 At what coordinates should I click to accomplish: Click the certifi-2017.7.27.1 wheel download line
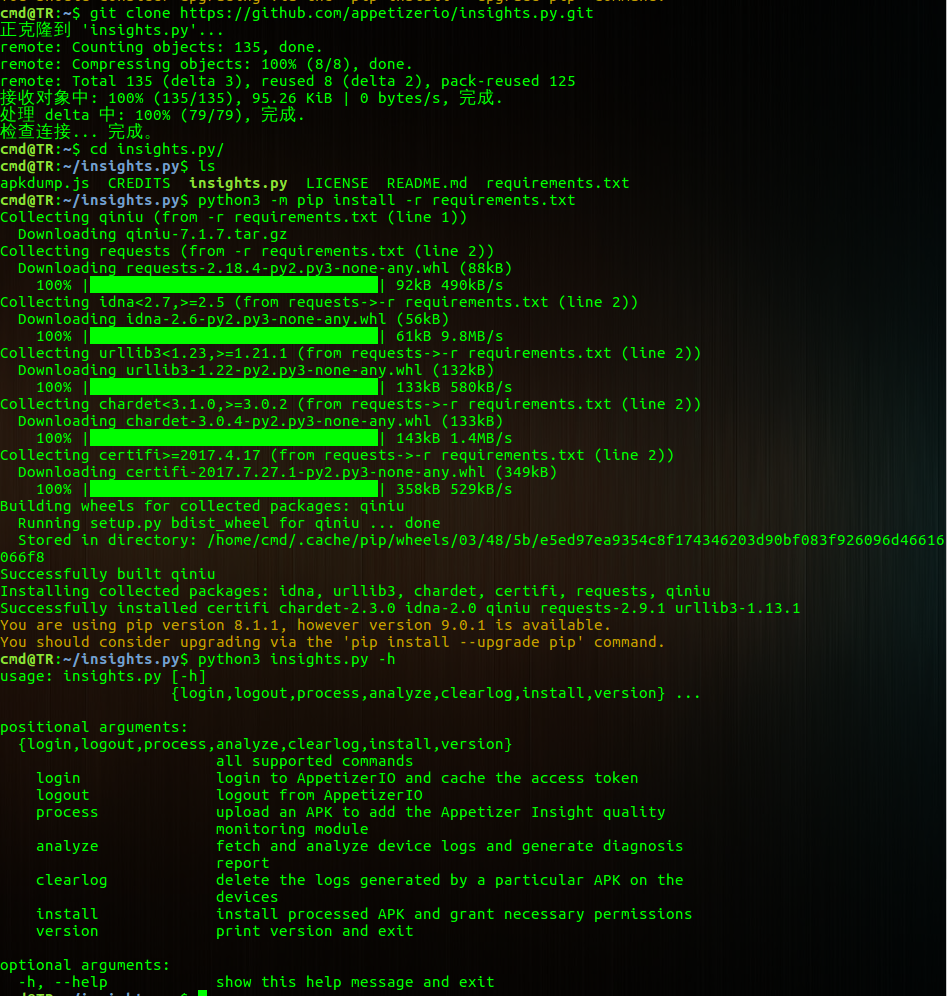[x=288, y=472]
